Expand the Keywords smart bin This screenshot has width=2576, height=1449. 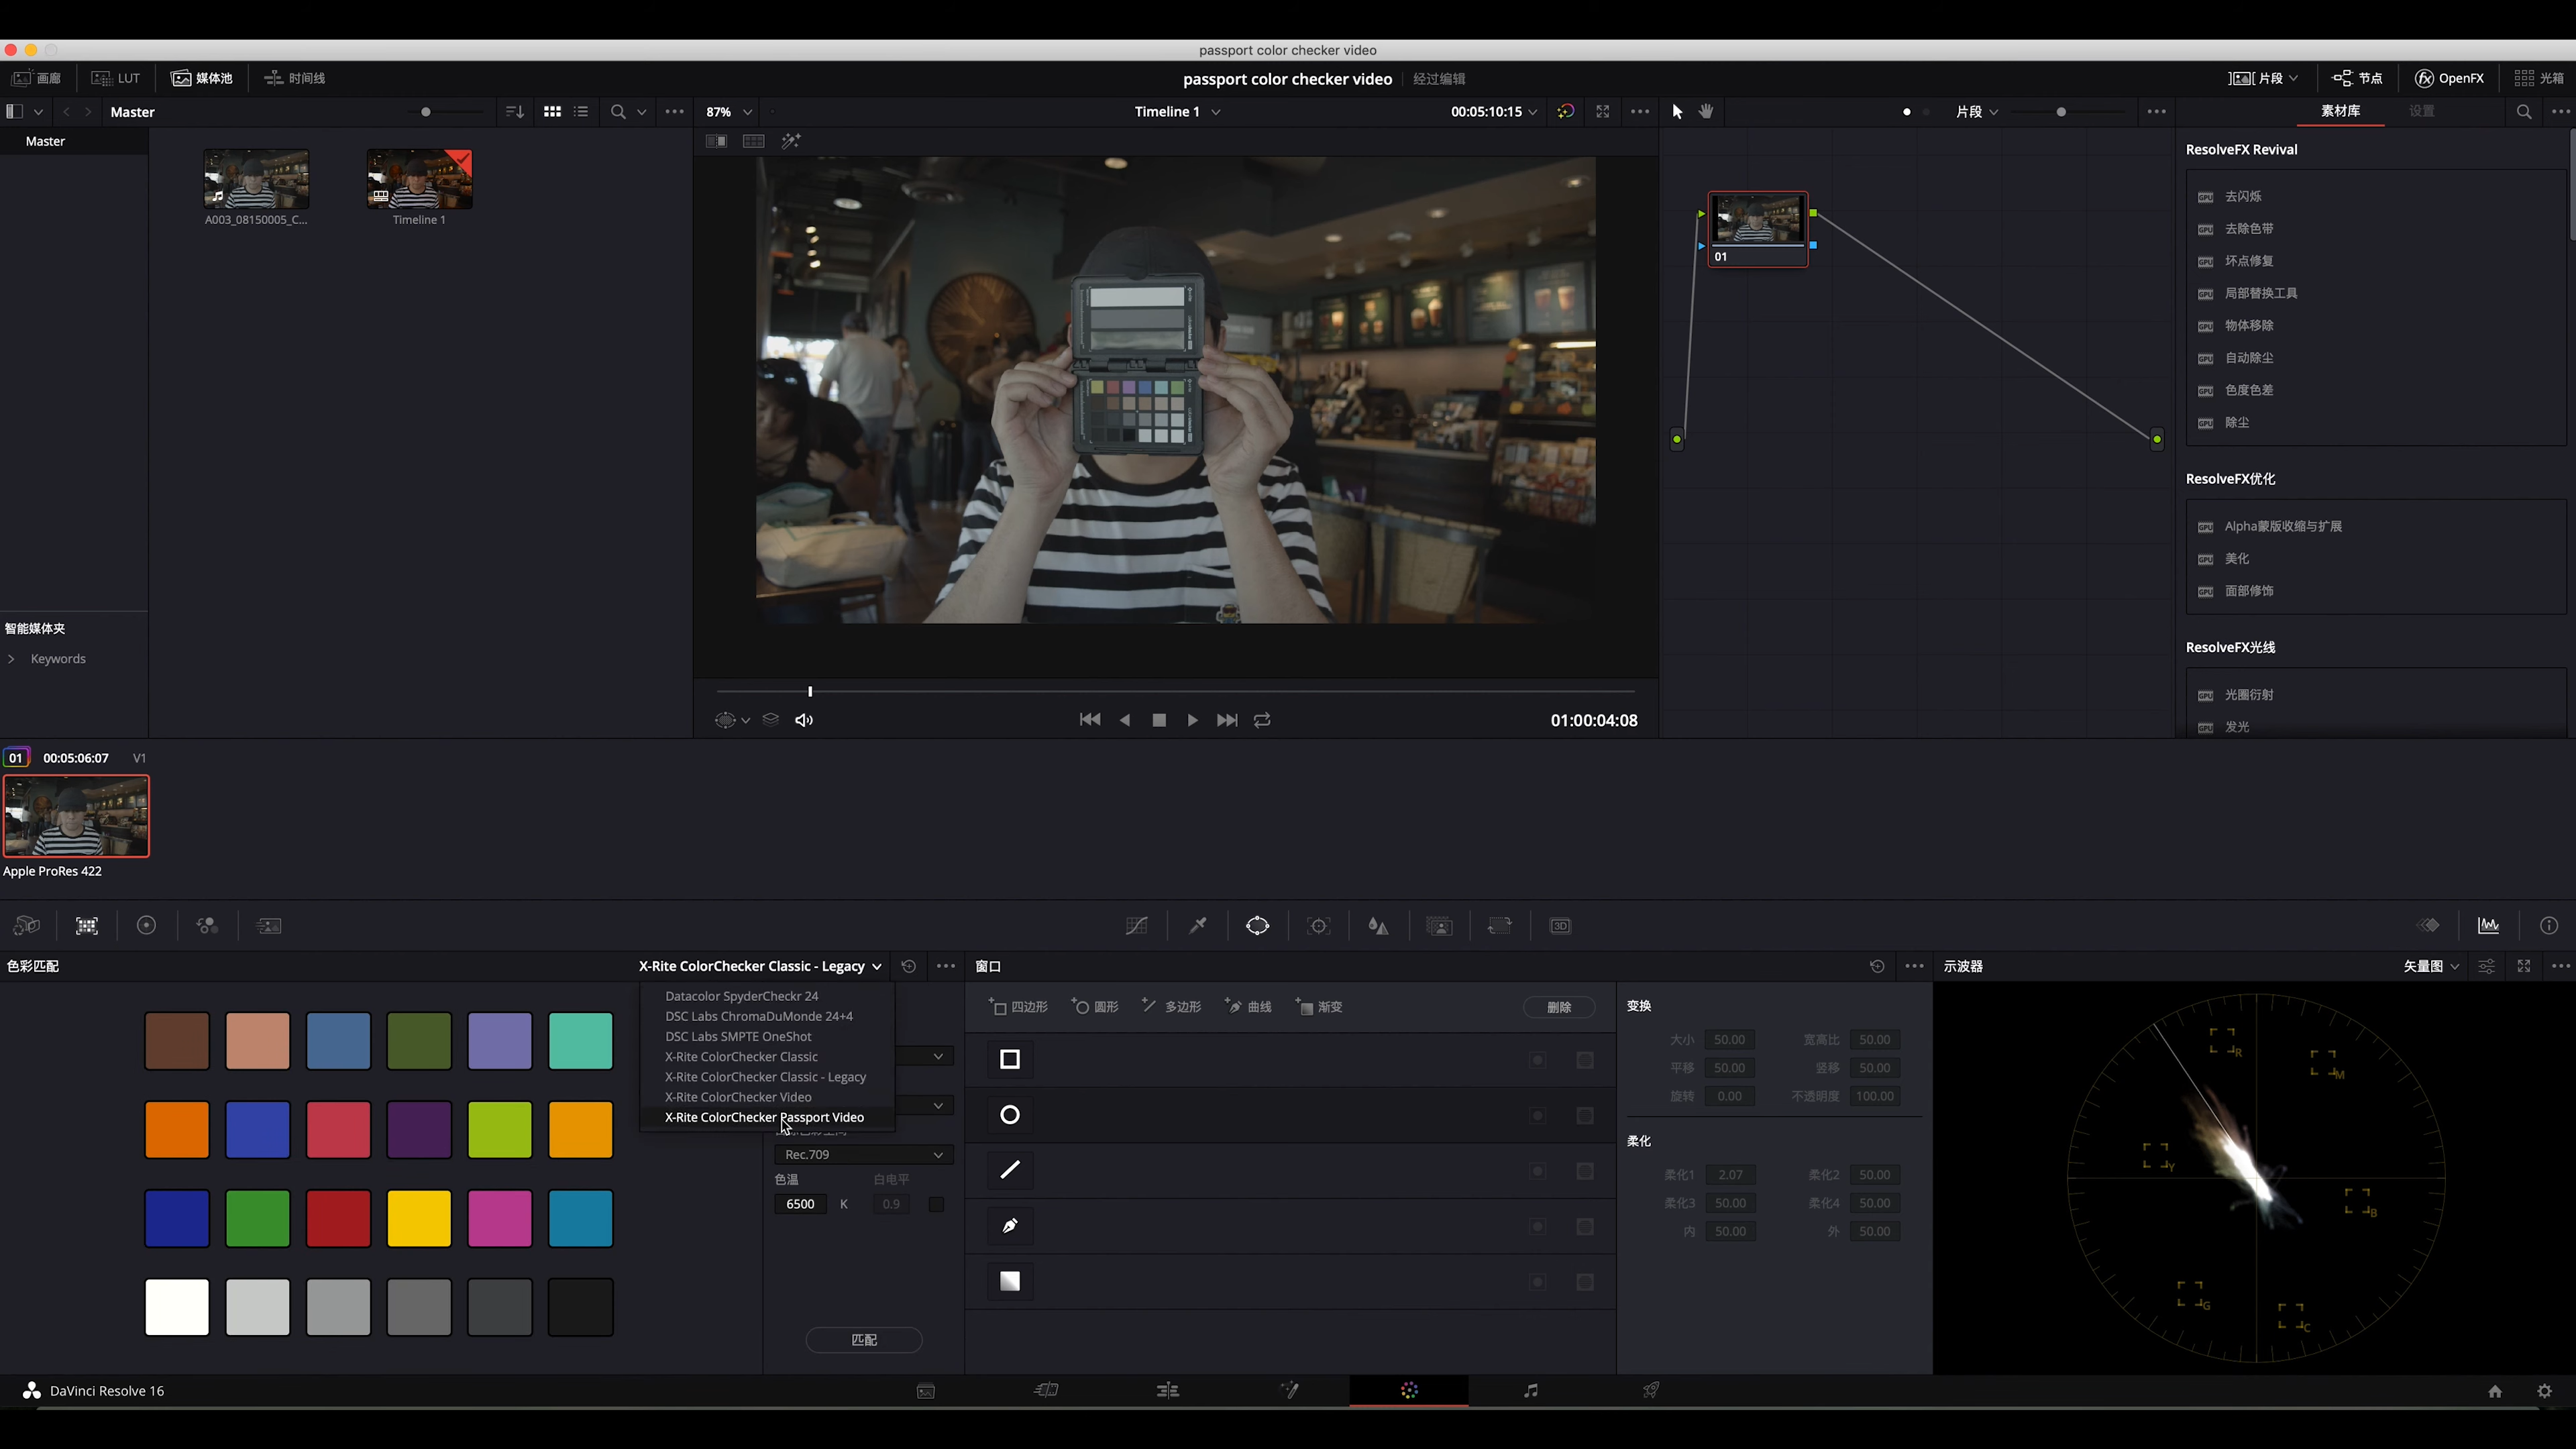point(11,659)
